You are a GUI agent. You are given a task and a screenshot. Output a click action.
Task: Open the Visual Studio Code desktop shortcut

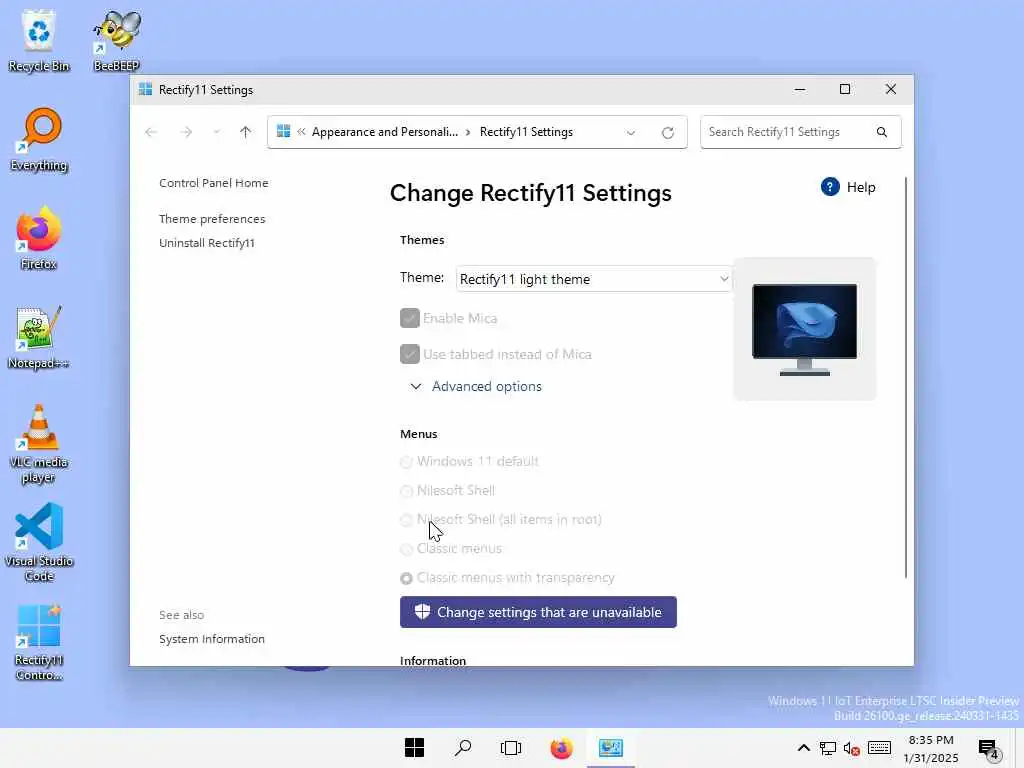point(39,542)
